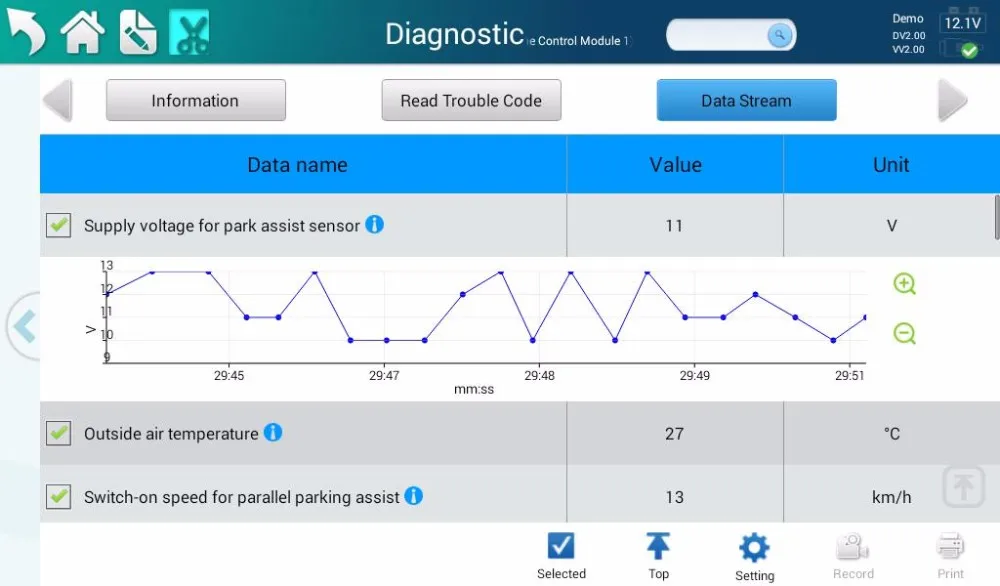Click the value 27 for outside temperature

pos(674,434)
